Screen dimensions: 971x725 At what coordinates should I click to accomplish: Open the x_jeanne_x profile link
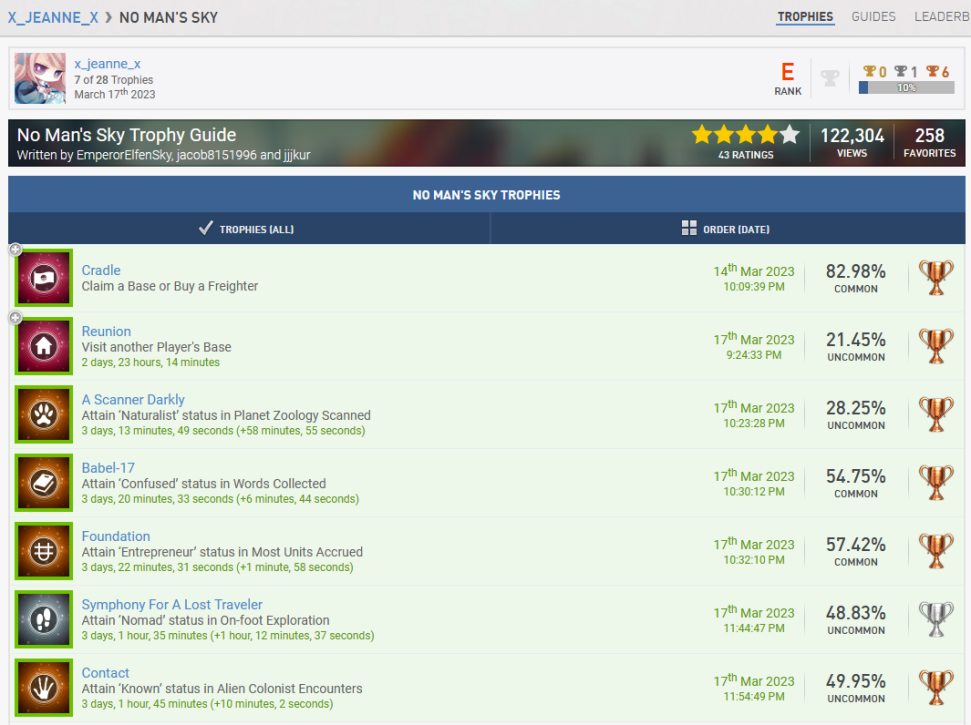(x=107, y=64)
